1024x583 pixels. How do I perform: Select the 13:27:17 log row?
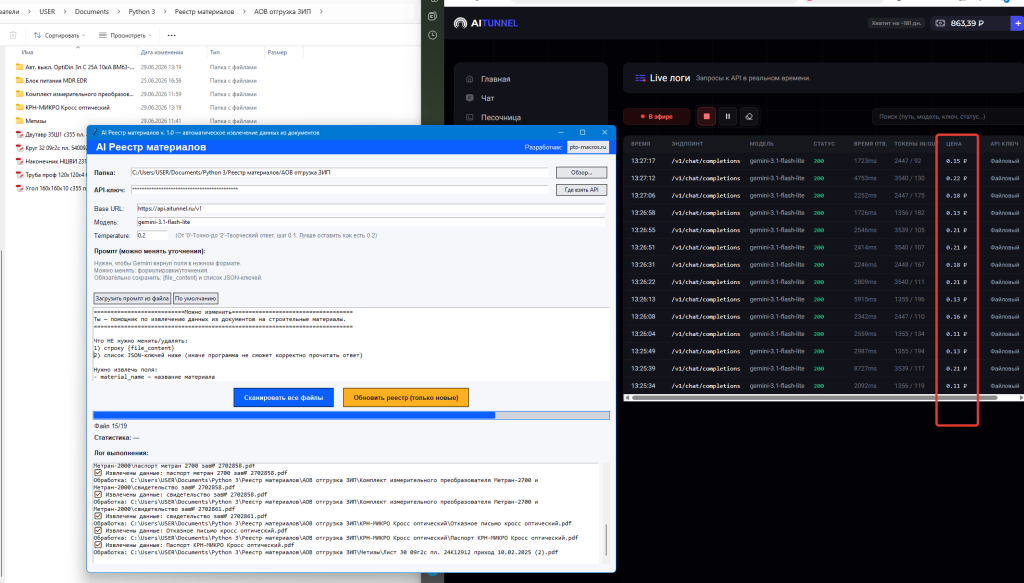824,161
